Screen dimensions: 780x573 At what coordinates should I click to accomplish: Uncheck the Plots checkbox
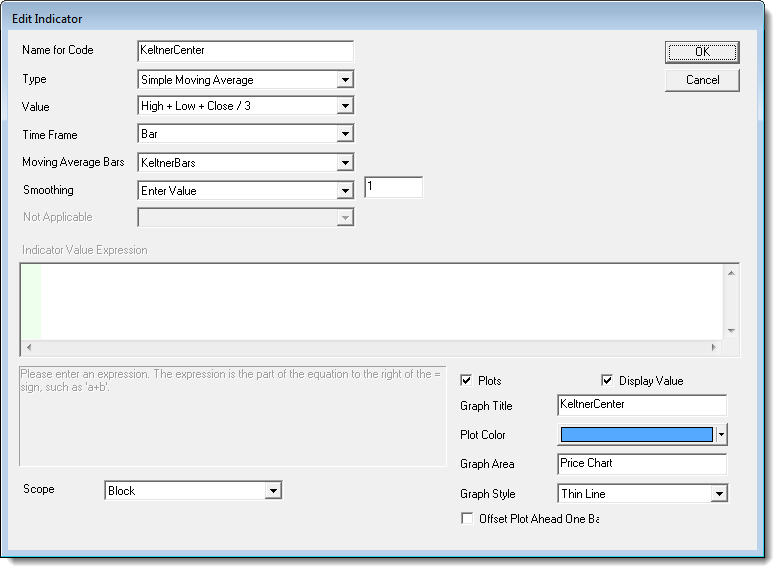point(466,381)
